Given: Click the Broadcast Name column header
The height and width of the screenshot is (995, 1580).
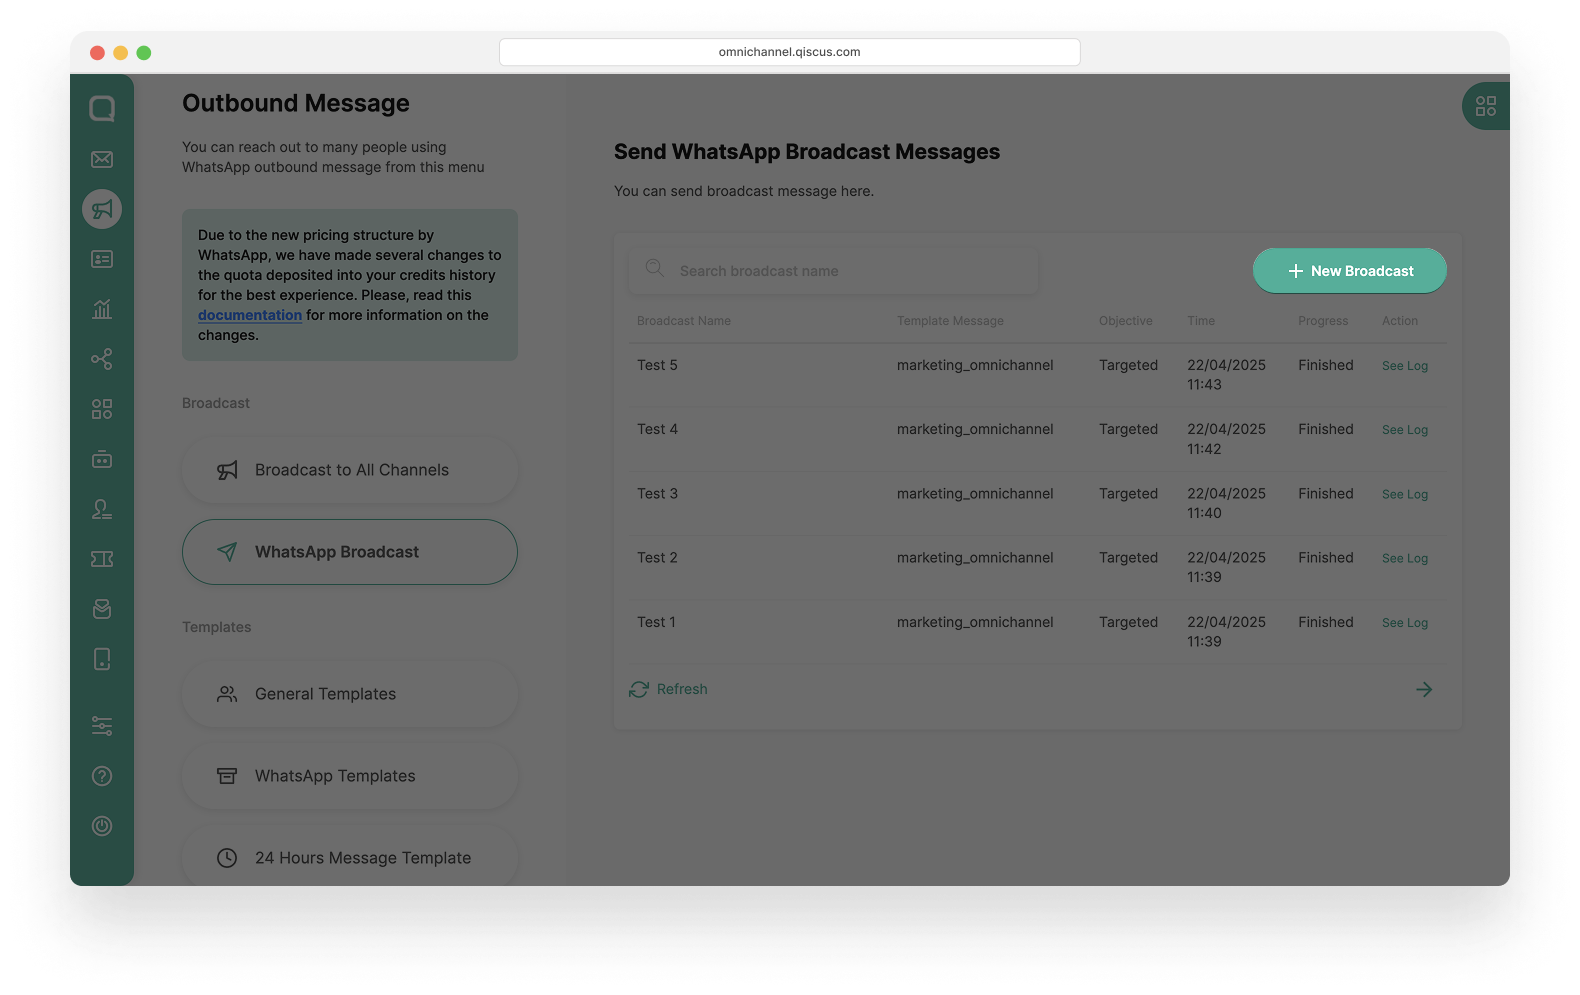Looking at the screenshot, I should (684, 321).
